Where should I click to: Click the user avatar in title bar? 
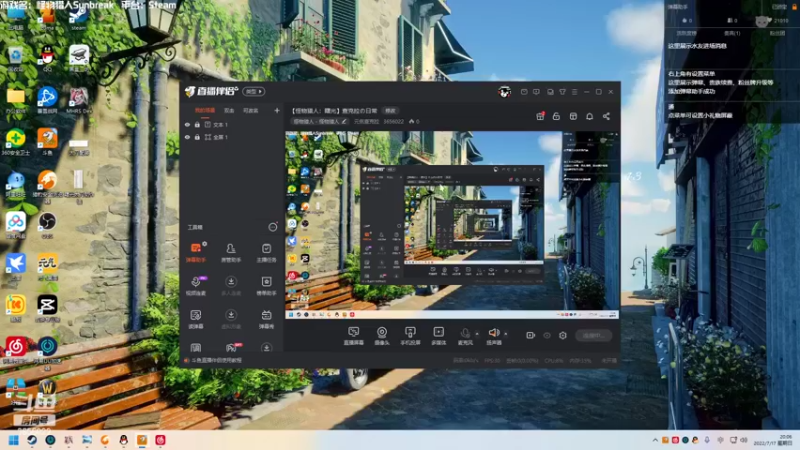pos(505,92)
